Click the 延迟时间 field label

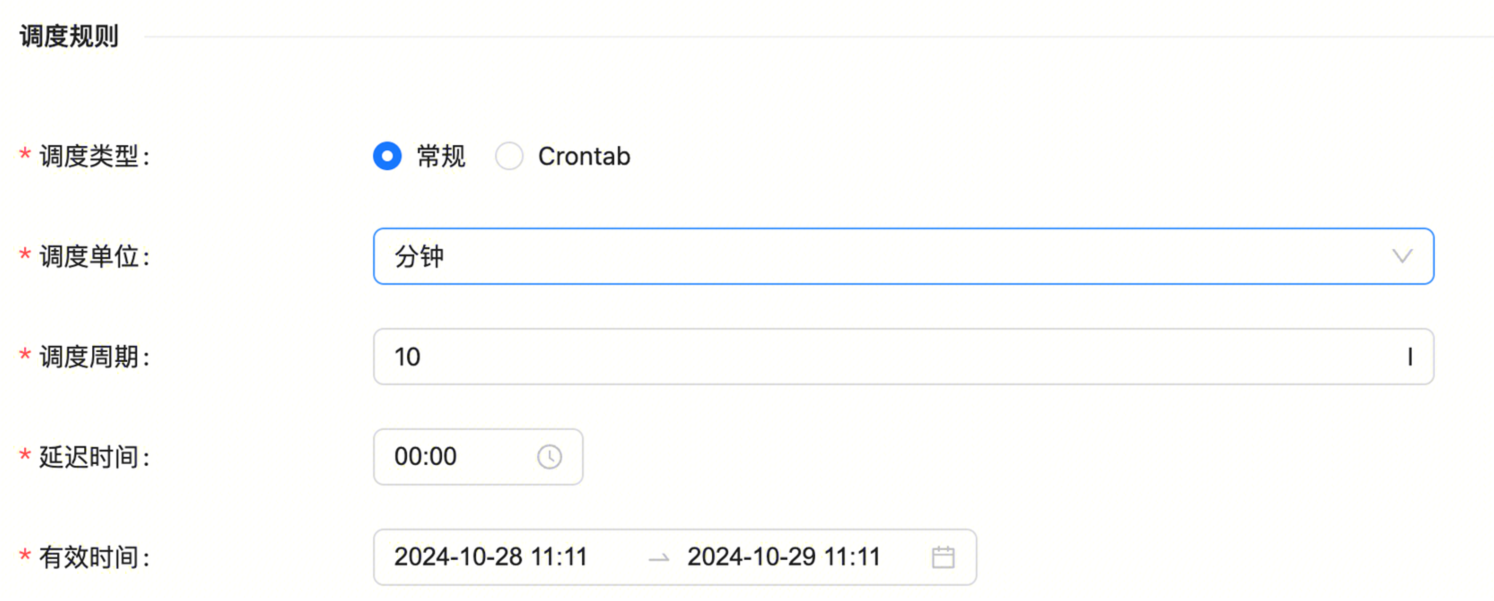coord(92,457)
